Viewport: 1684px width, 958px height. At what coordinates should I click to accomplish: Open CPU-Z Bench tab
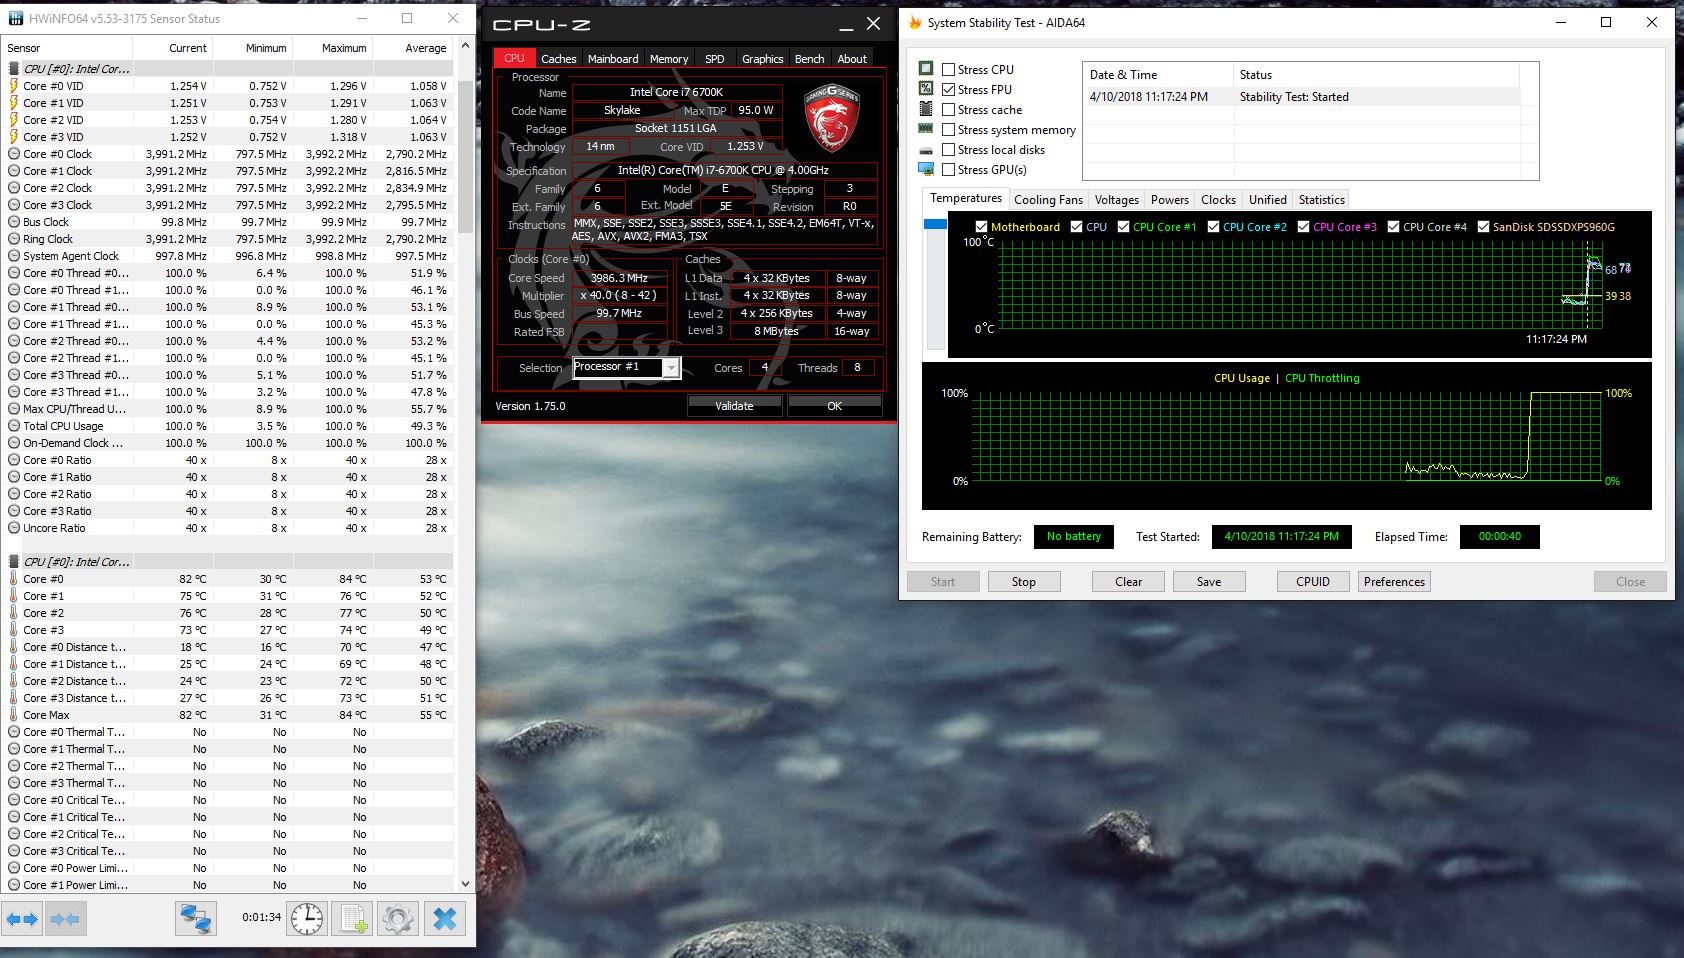point(809,59)
